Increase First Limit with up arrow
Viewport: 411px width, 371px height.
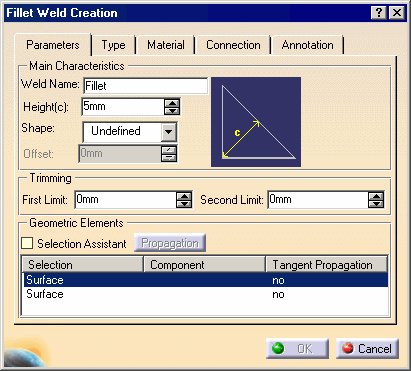184,196
